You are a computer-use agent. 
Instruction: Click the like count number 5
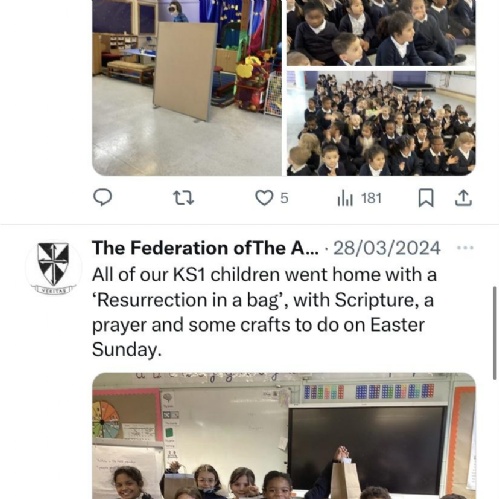tap(284, 198)
